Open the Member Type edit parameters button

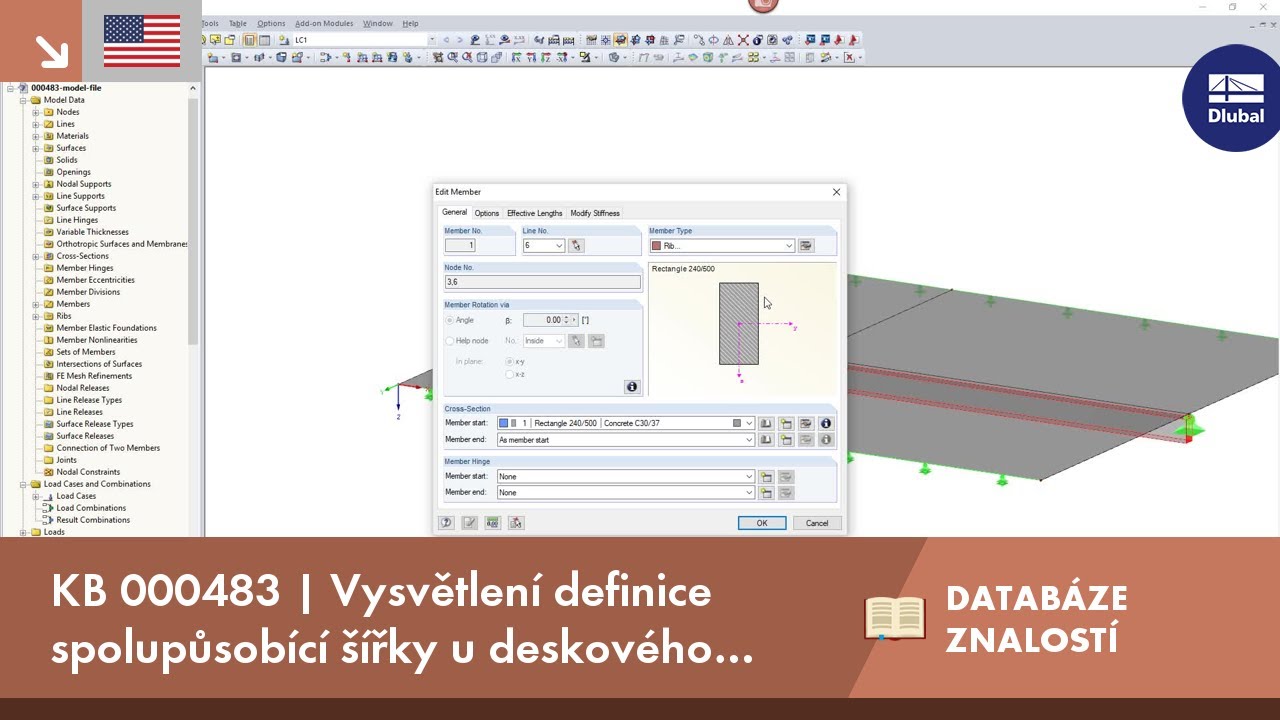pos(806,245)
